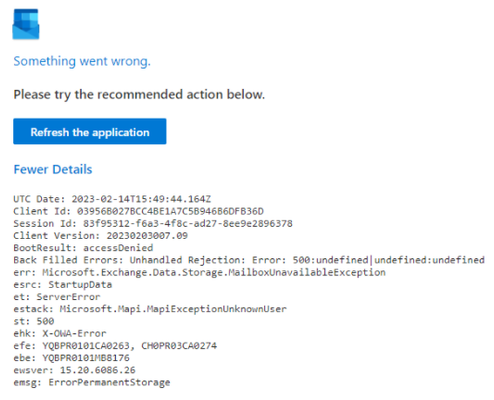This screenshot has height=400, width=494.
Task: Click the MailboxUnavailableException err line
Action: click(199, 272)
